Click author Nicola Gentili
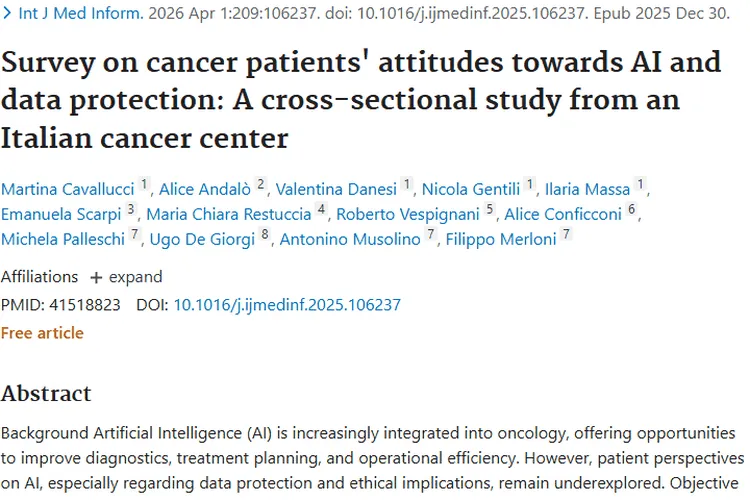The height and width of the screenshot is (500, 750). tap(472, 189)
